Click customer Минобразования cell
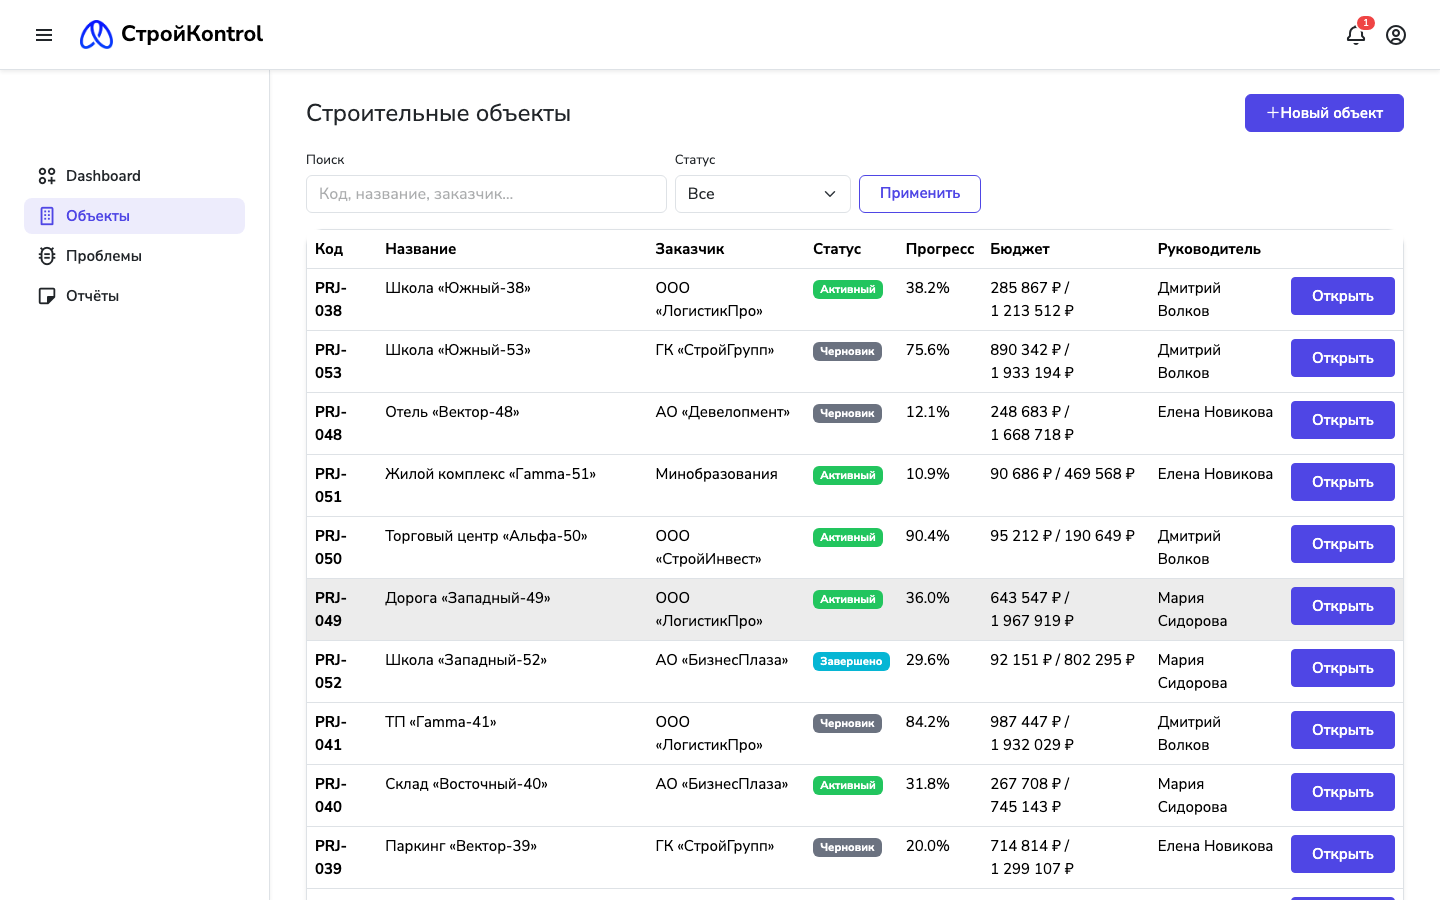Viewport: 1440px width, 900px height. (x=717, y=474)
